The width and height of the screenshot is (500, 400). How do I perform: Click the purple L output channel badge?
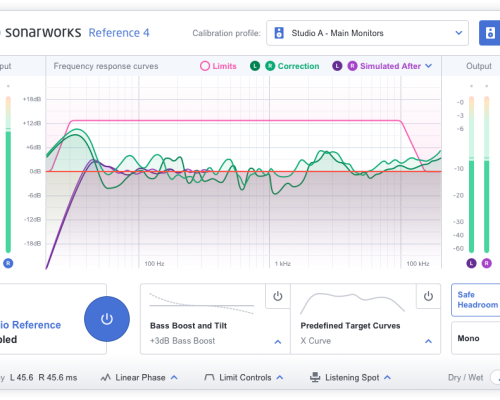pos(471,263)
